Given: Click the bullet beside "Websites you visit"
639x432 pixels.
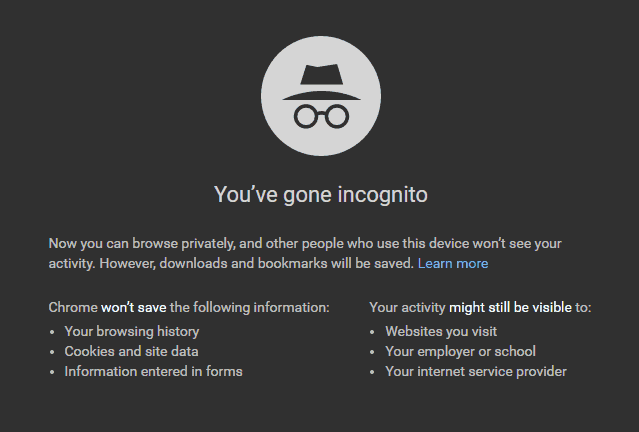Looking at the screenshot, I should coord(374,332).
